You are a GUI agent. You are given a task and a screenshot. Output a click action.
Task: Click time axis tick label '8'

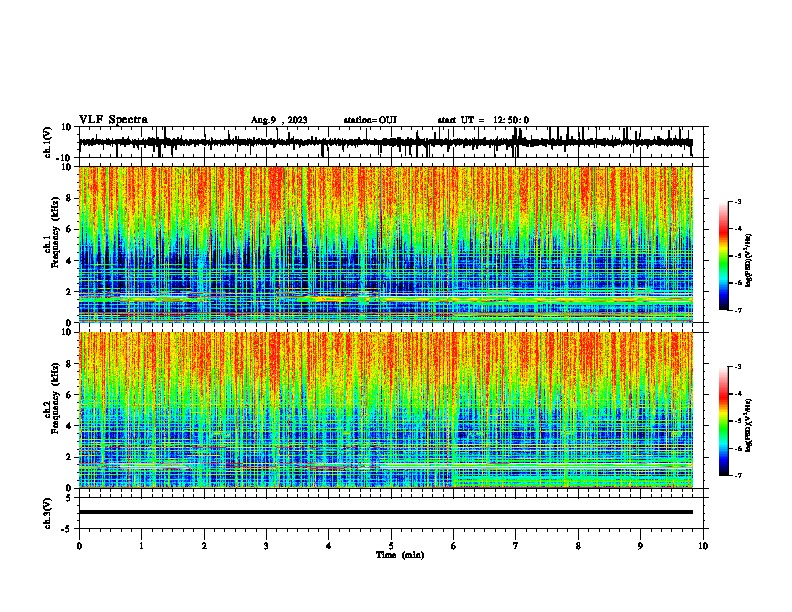(578, 546)
